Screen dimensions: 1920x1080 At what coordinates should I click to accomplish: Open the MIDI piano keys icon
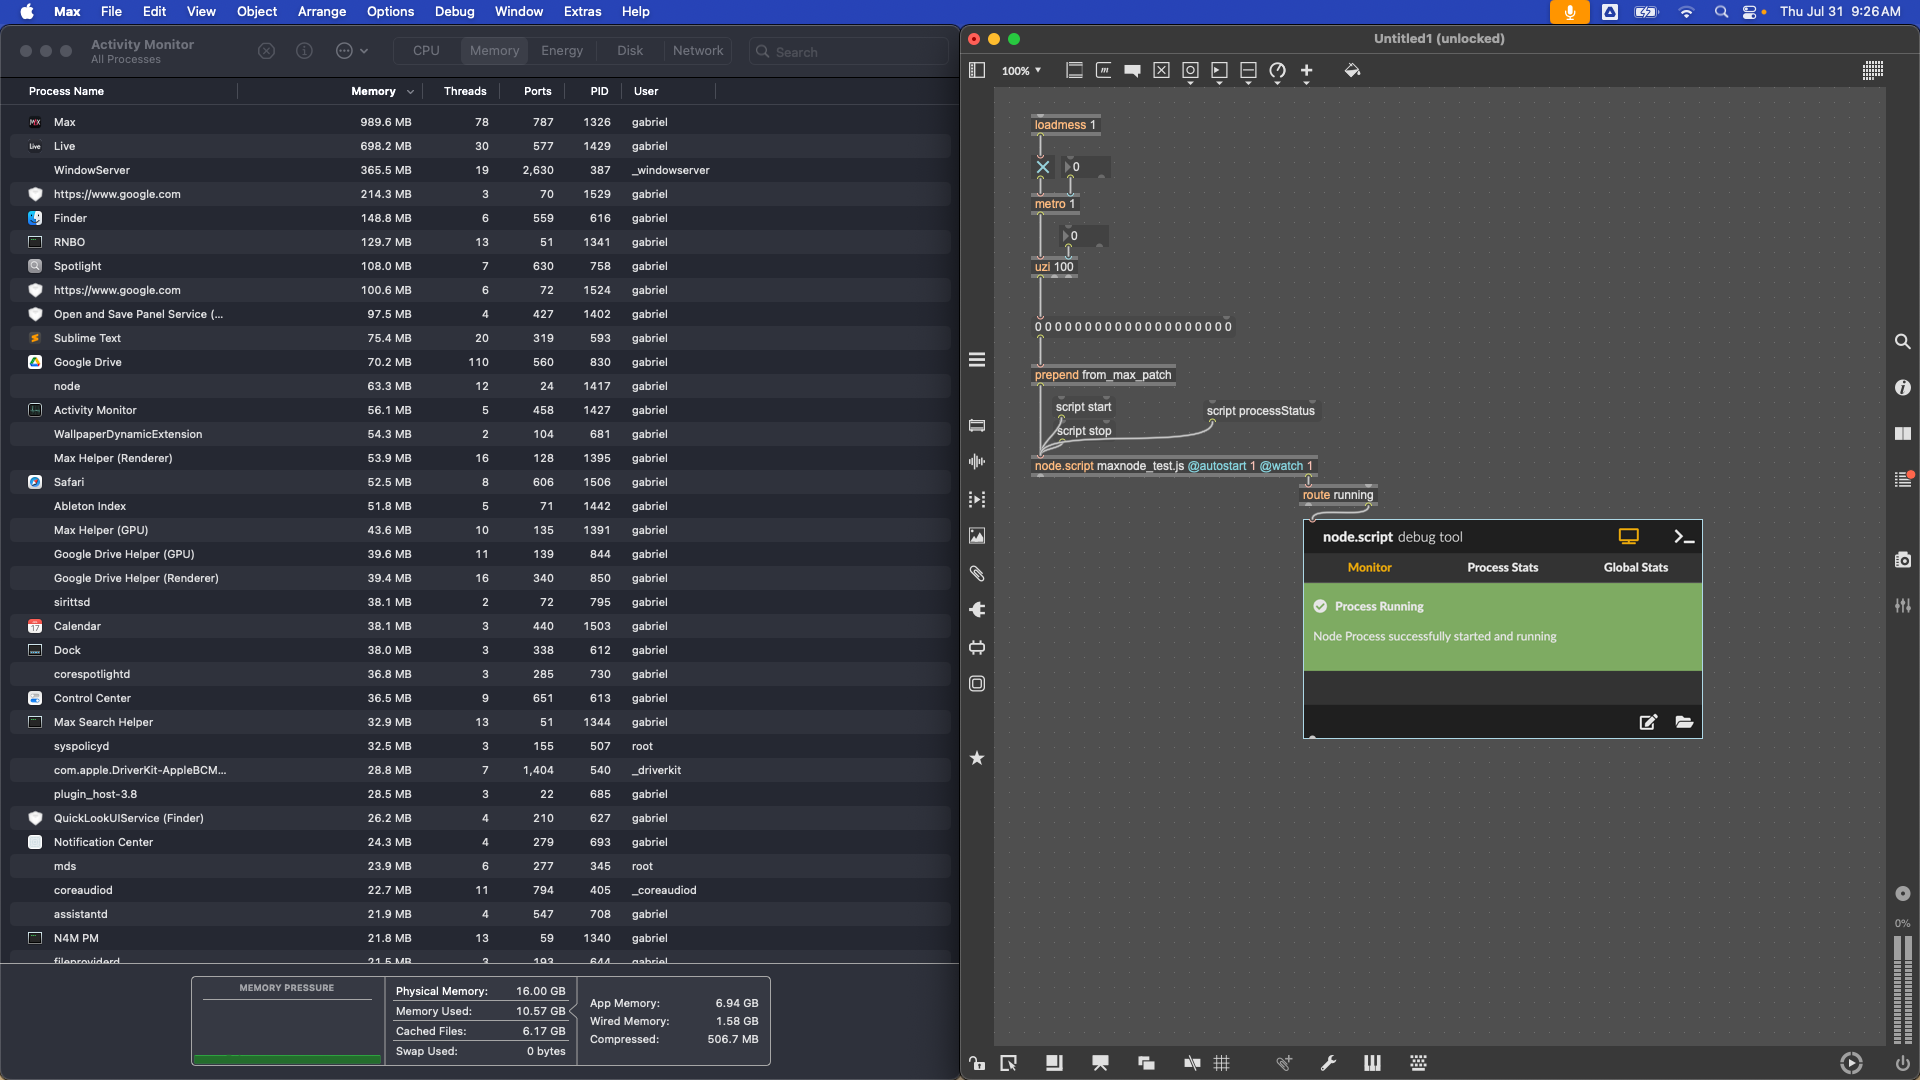[1372, 1063]
